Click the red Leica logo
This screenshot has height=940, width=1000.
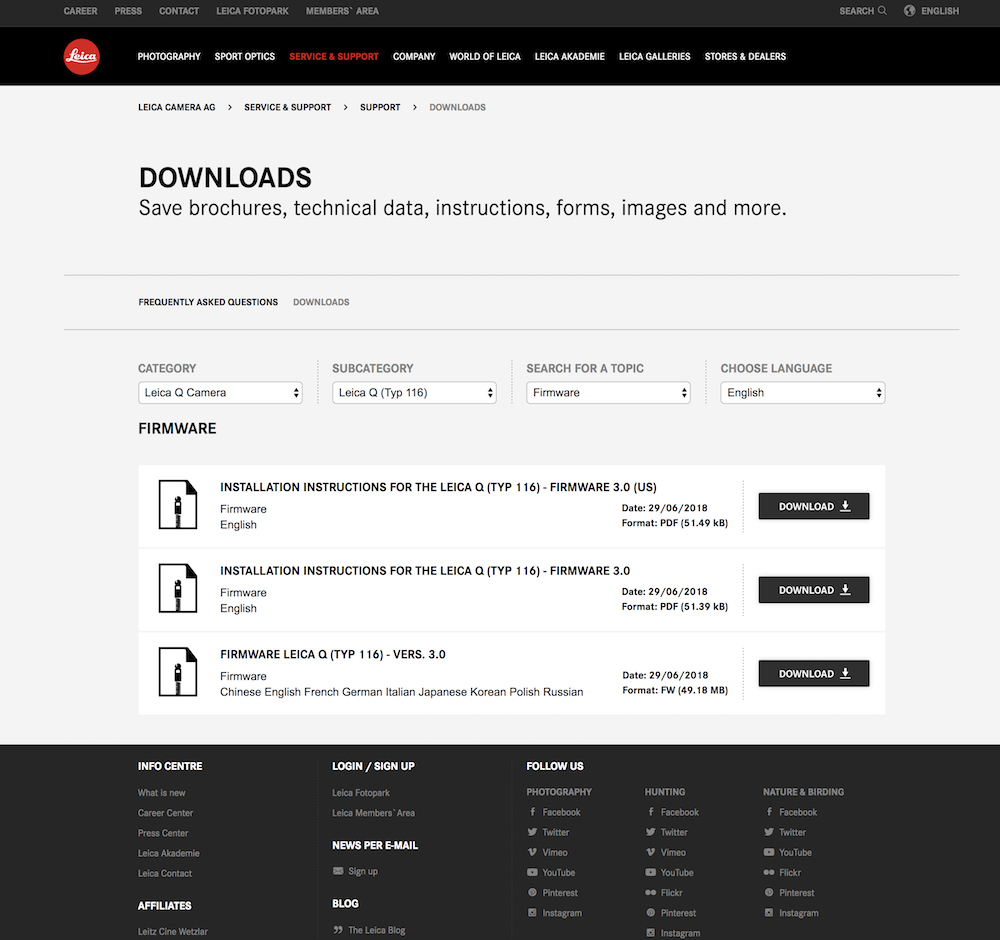[x=81, y=57]
